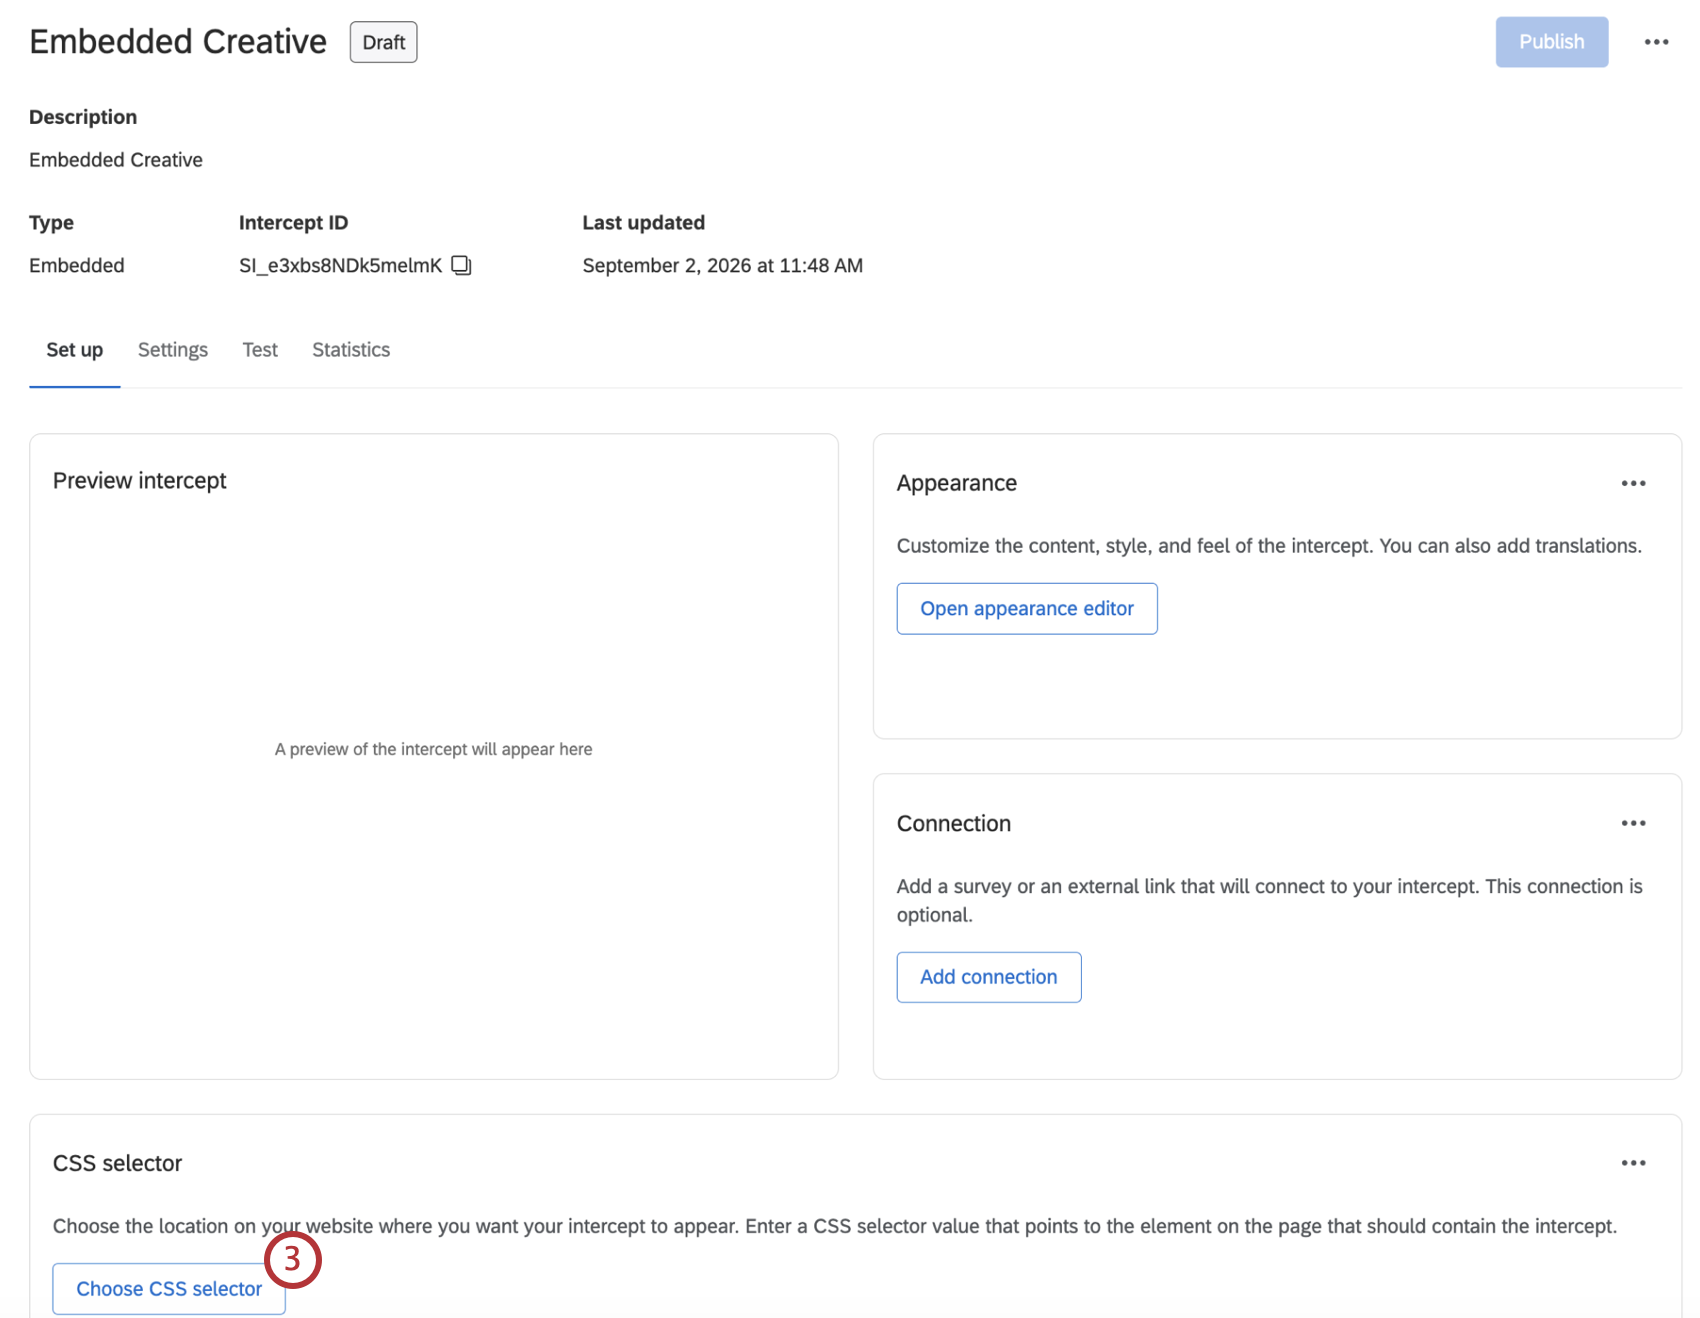Switch to the Settings tab
This screenshot has width=1700, height=1318.
[x=173, y=350]
